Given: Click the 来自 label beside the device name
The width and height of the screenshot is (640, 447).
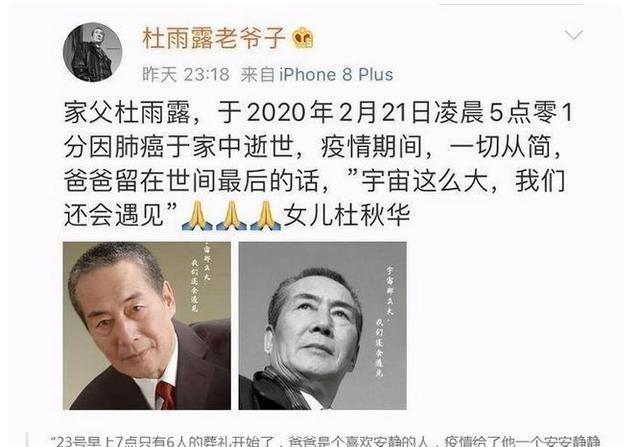Looking at the screenshot, I should tap(257, 75).
